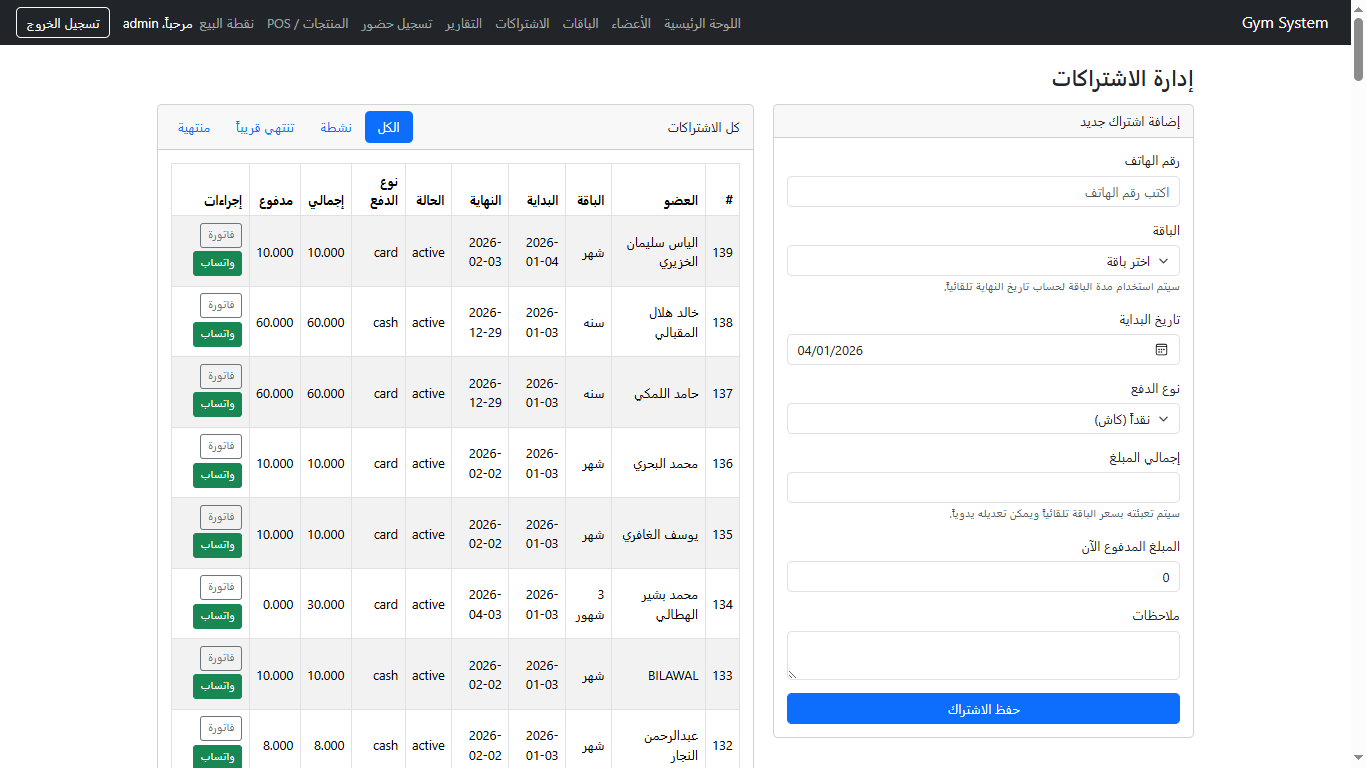Image resolution: width=1366 pixels, height=768 pixels.
Task: Select the All (الكل) filter tab
Action: pos(388,127)
